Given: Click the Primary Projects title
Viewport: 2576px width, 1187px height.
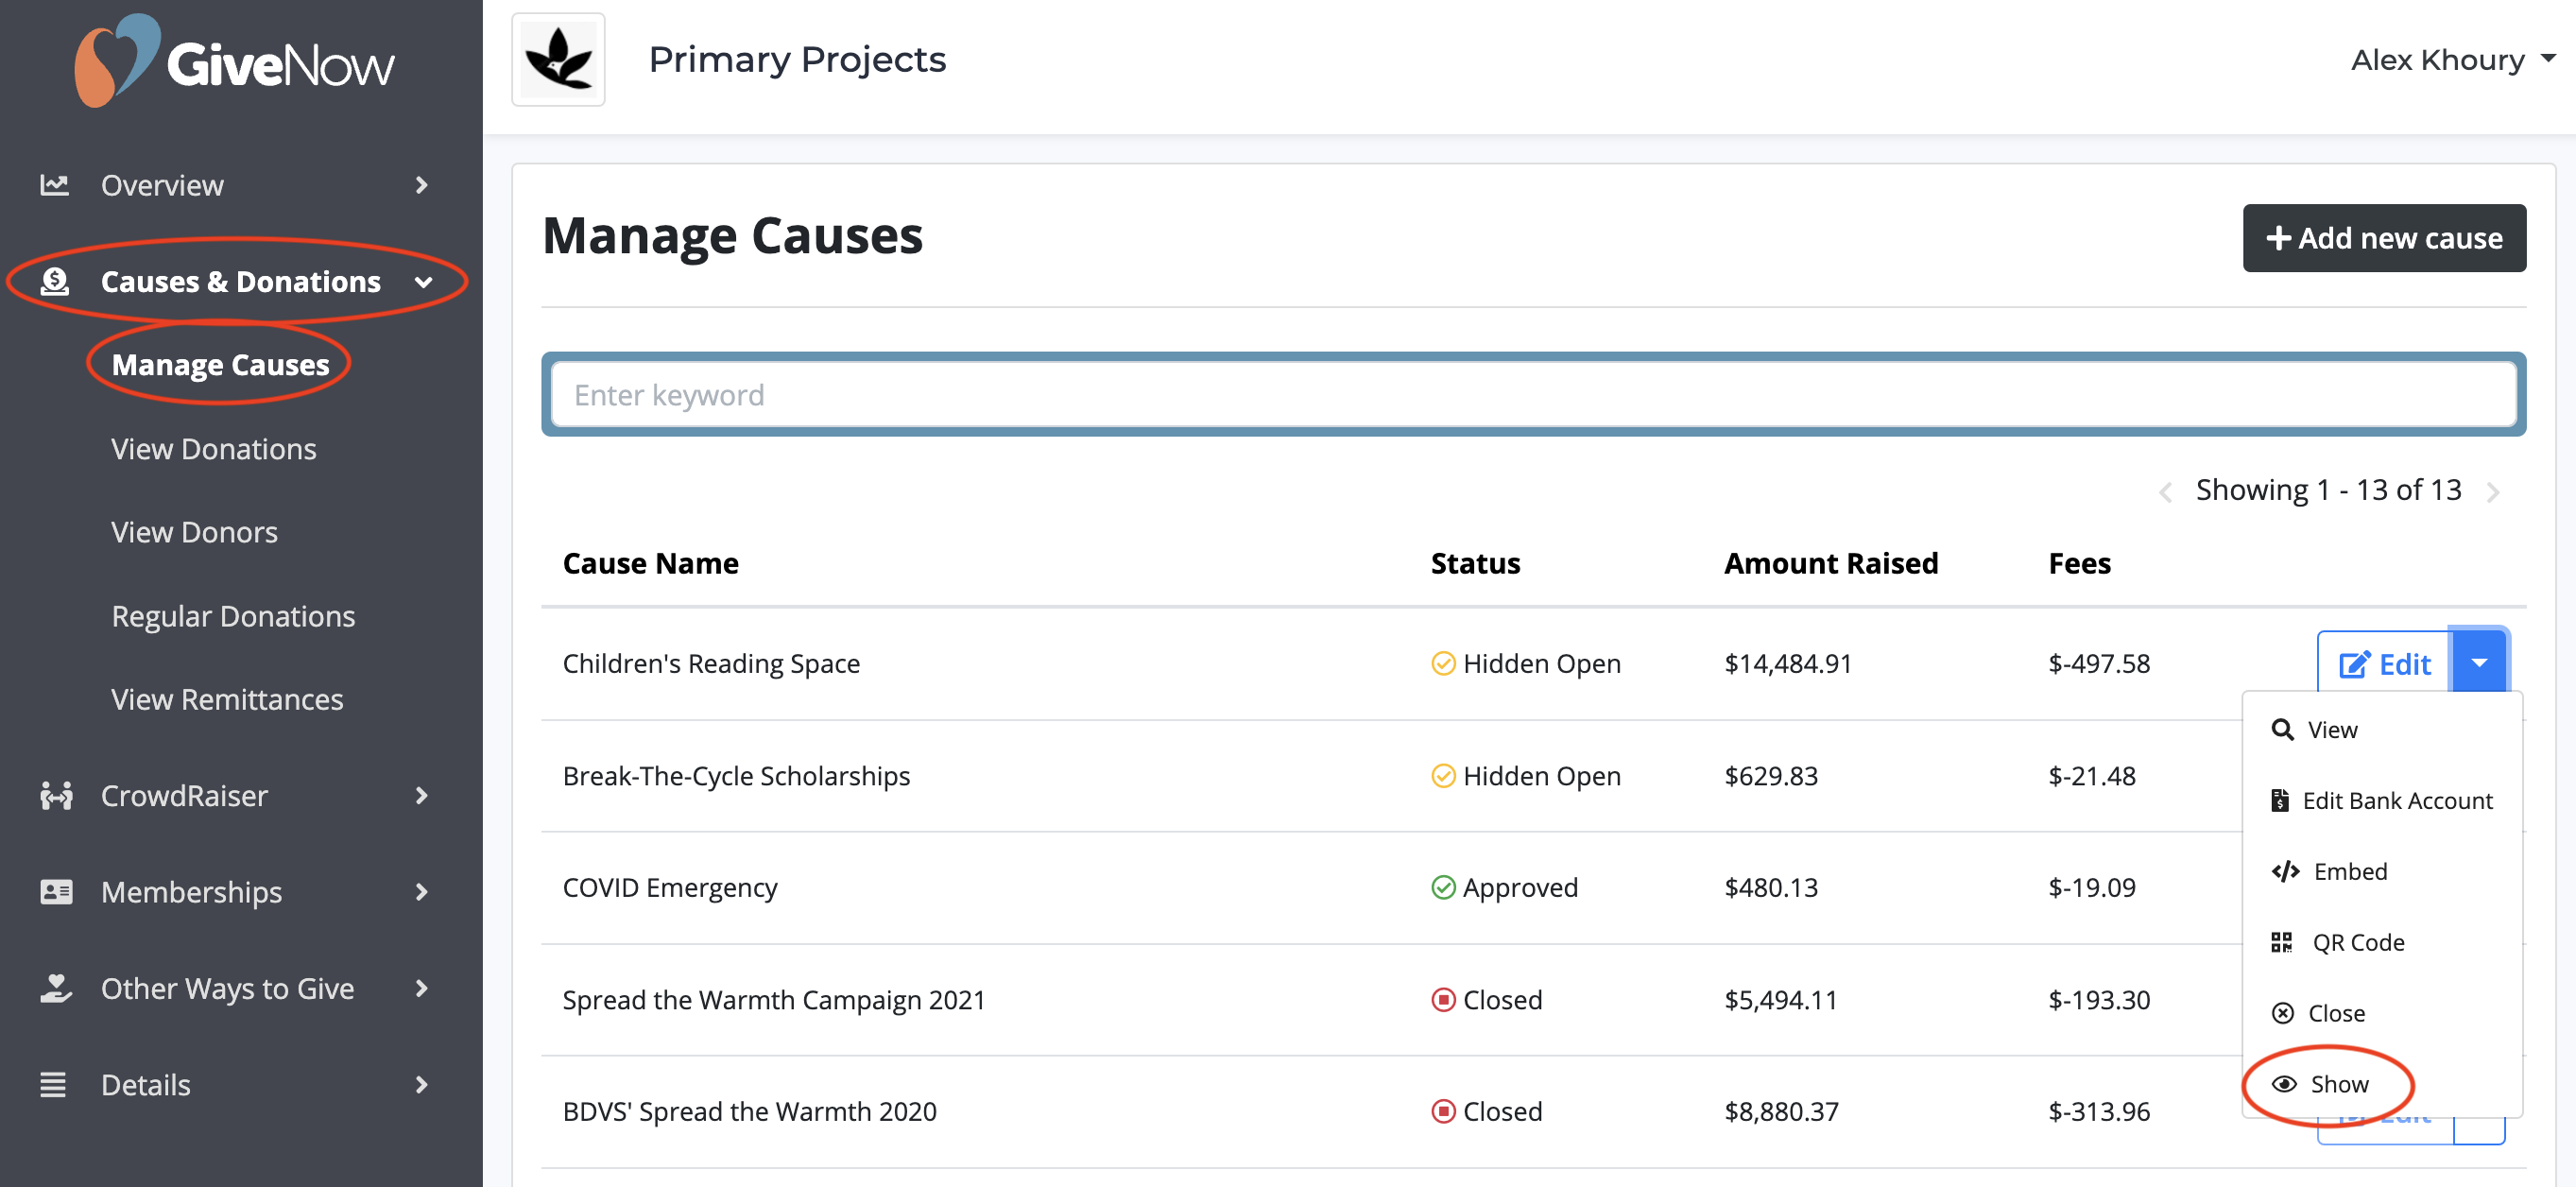Looking at the screenshot, I should [797, 59].
